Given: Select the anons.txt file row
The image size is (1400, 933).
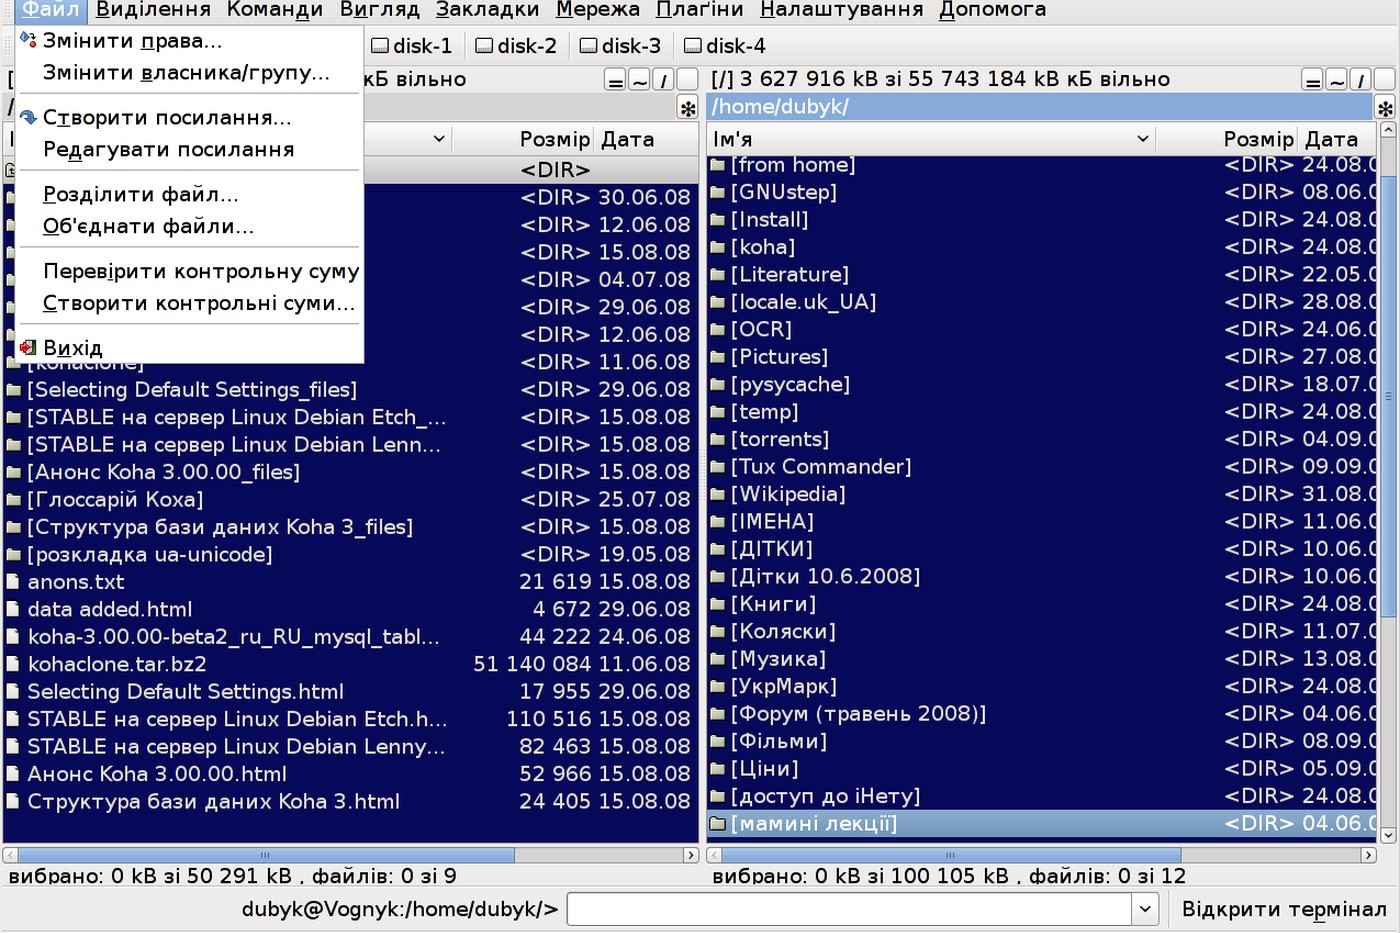Looking at the screenshot, I should [350, 582].
